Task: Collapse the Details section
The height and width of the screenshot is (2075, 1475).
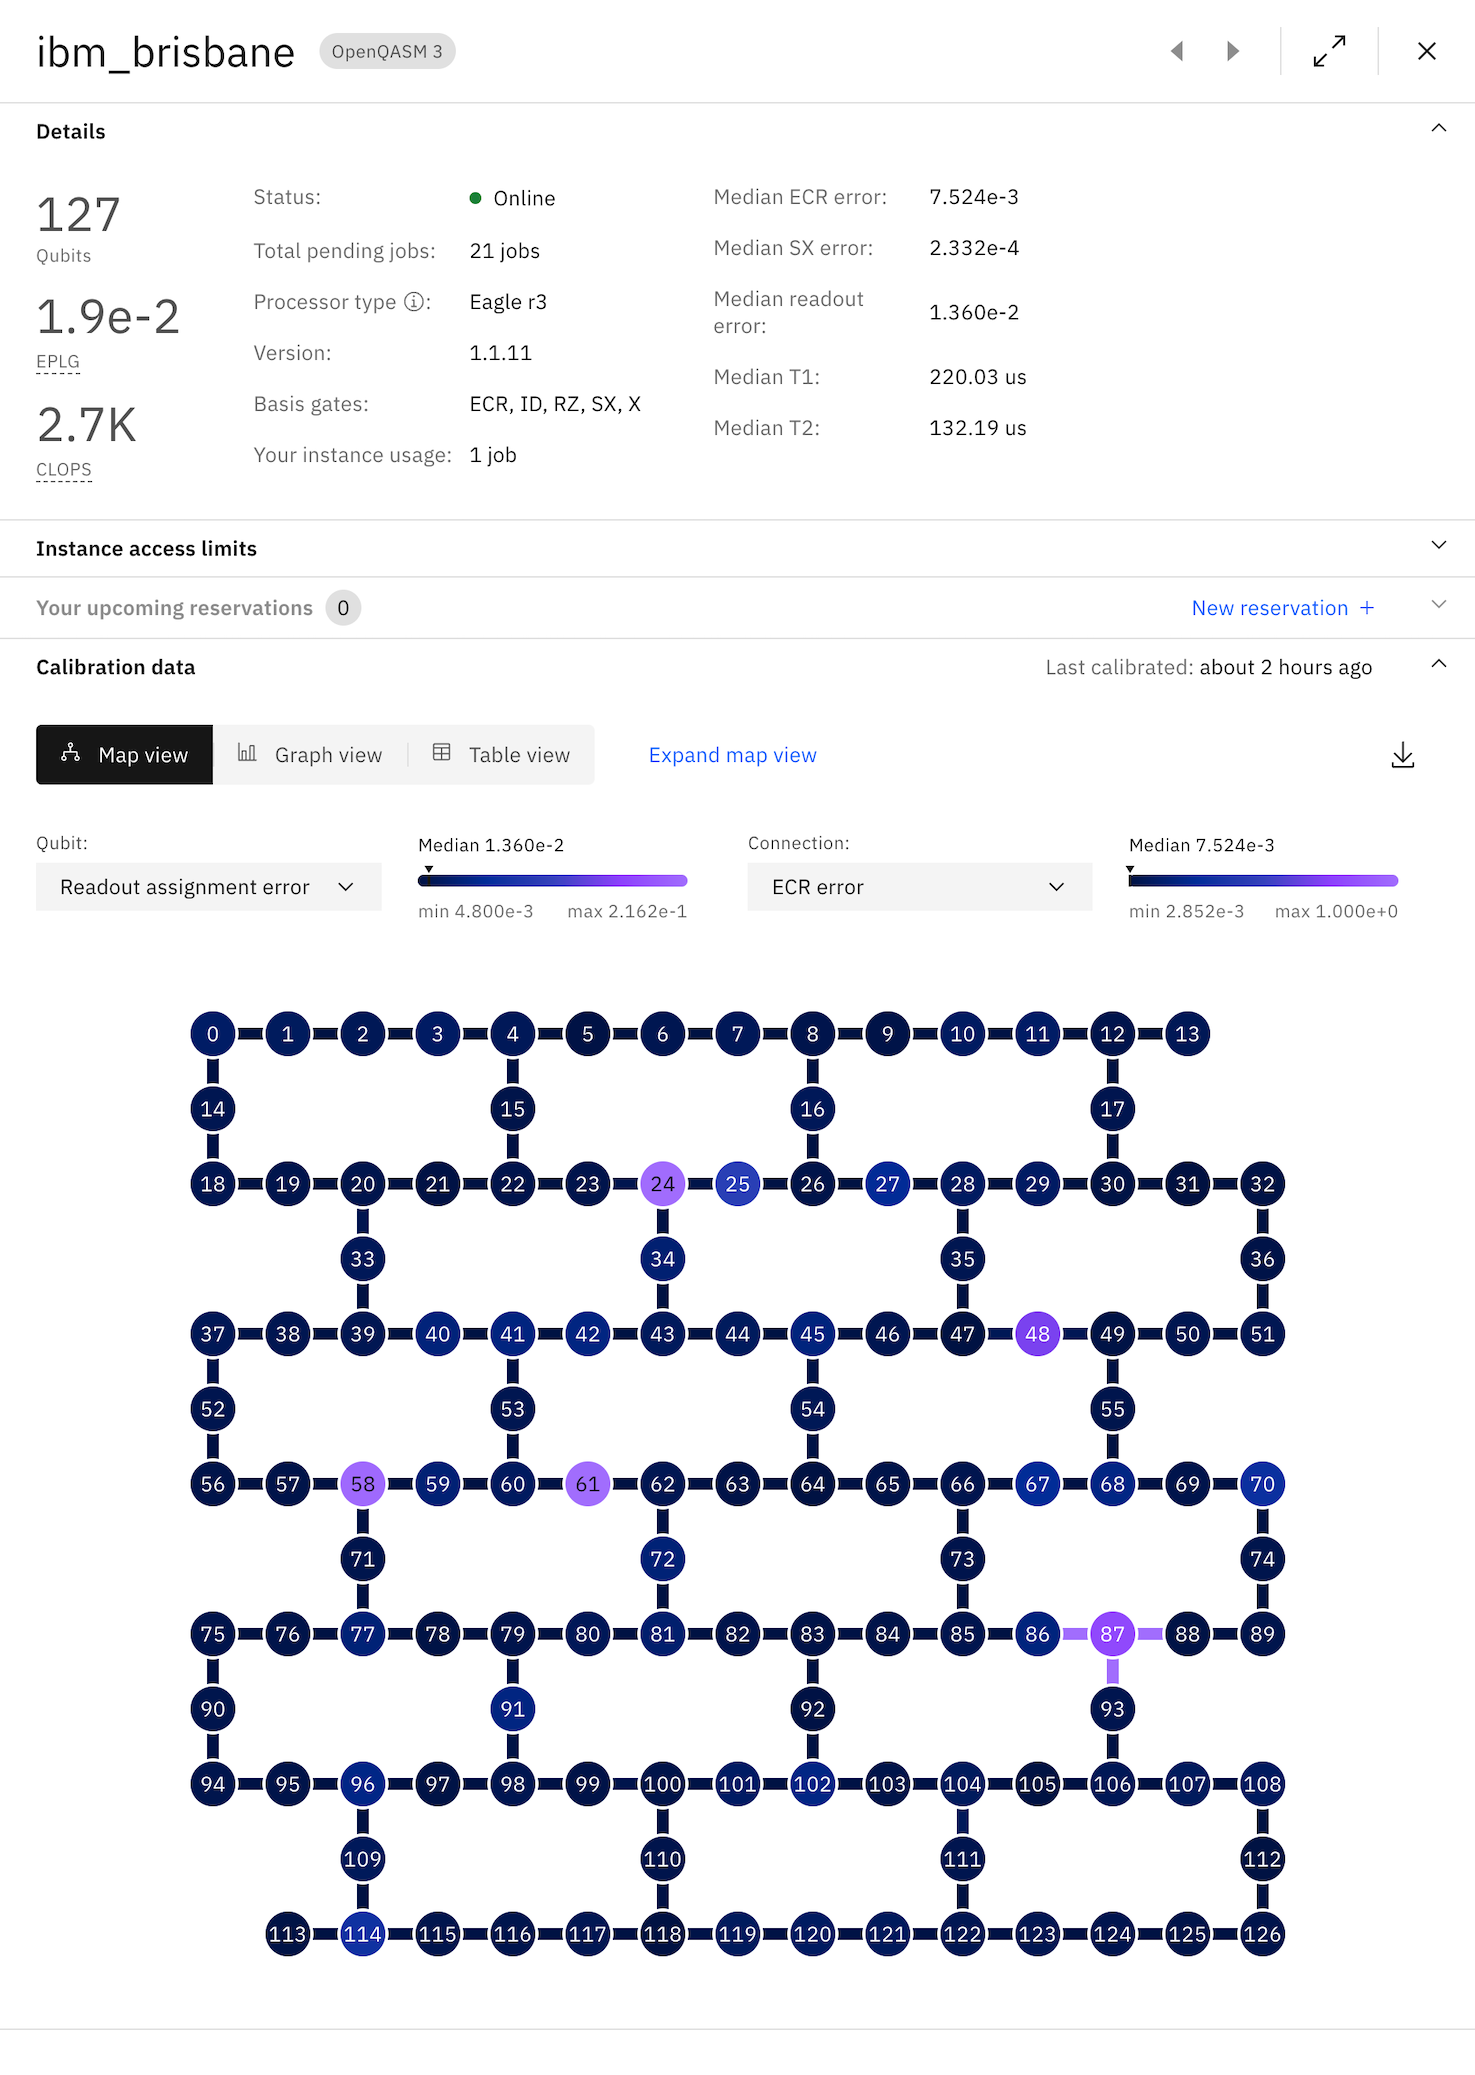Action: (1439, 128)
